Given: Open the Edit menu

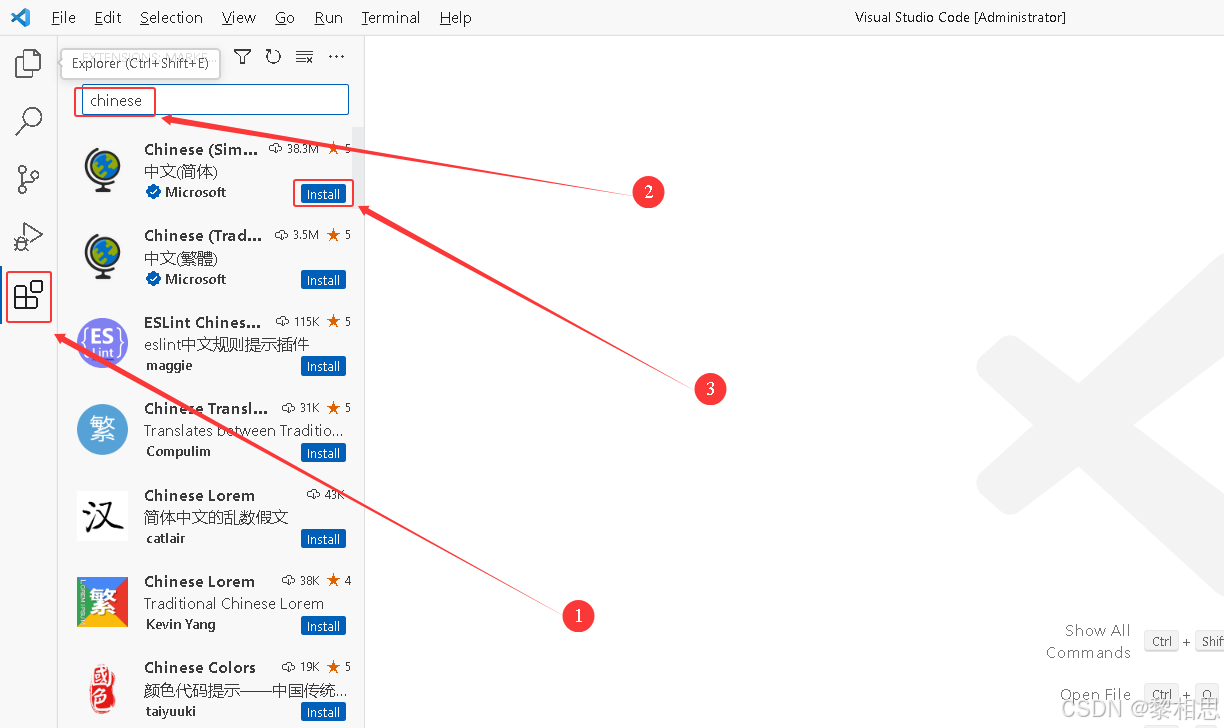Looking at the screenshot, I should pos(108,17).
